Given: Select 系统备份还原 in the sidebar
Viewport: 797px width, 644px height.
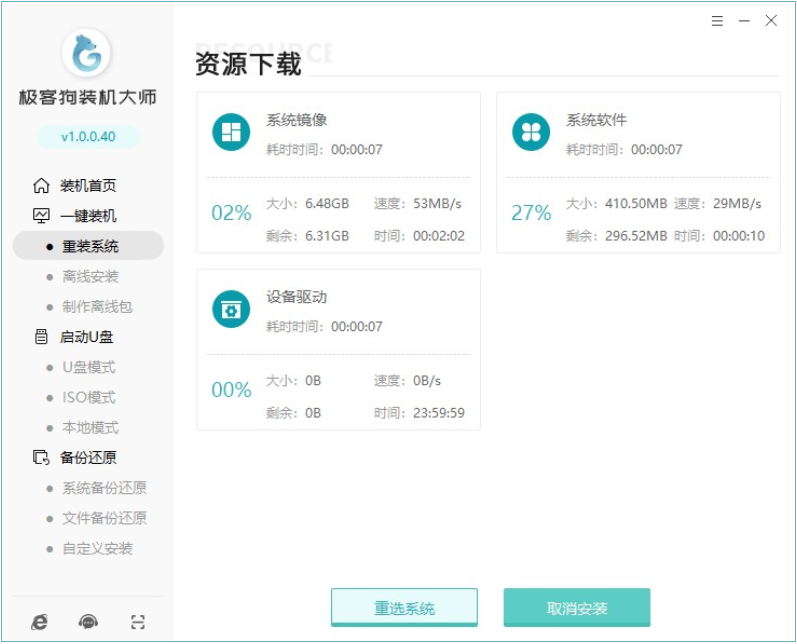Looking at the screenshot, I should 104,488.
